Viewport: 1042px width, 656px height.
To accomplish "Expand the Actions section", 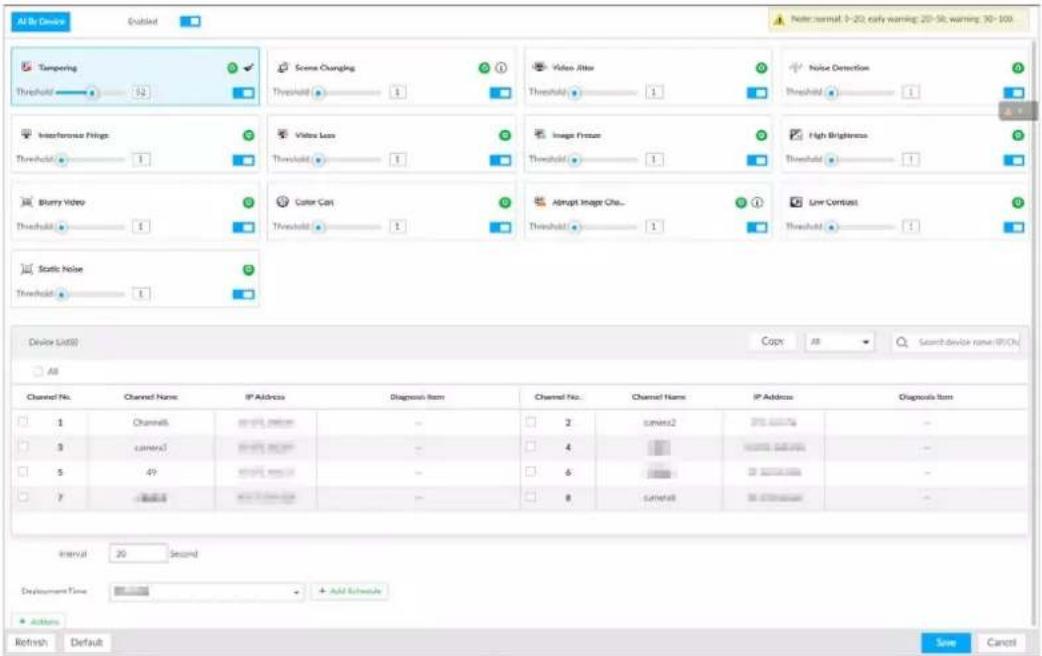I will tap(39, 622).
